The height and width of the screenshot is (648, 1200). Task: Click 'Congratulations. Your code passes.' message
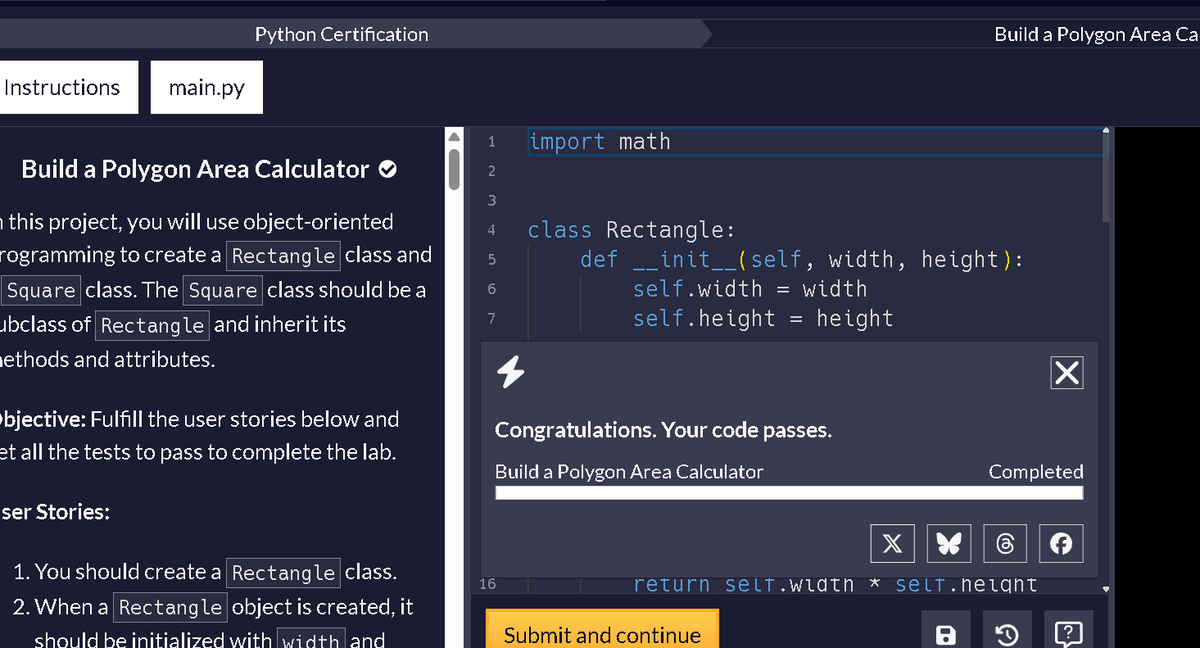tap(664, 430)
